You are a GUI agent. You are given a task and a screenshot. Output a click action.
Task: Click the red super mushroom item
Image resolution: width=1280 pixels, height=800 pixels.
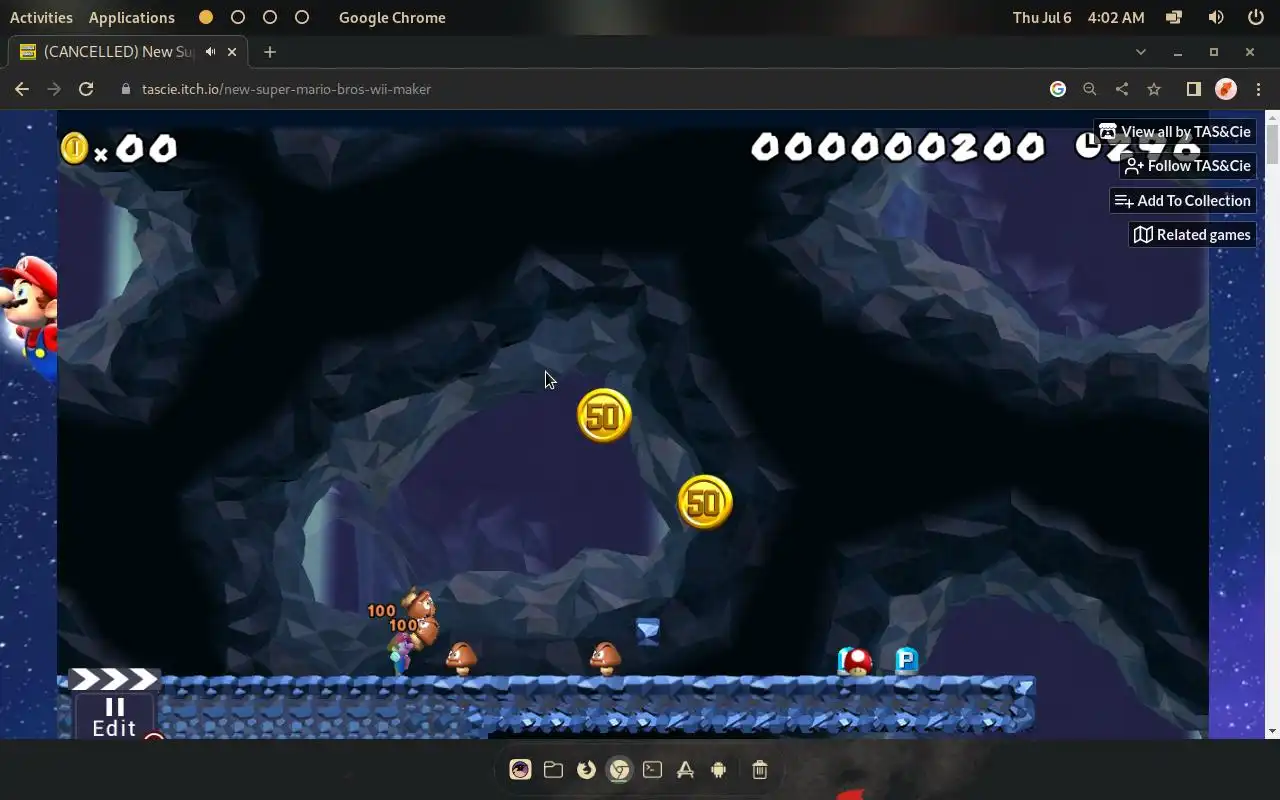(857, 661)
